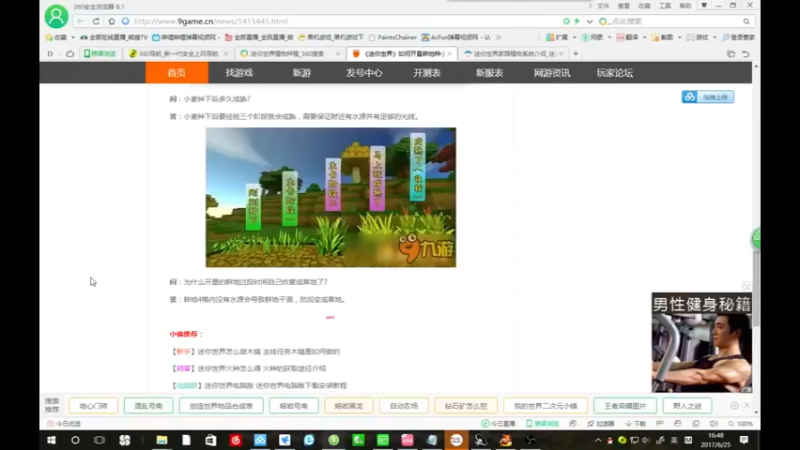
Task: Click the cloud sync icon left of tabs
Action: click(x=70, y=54)
